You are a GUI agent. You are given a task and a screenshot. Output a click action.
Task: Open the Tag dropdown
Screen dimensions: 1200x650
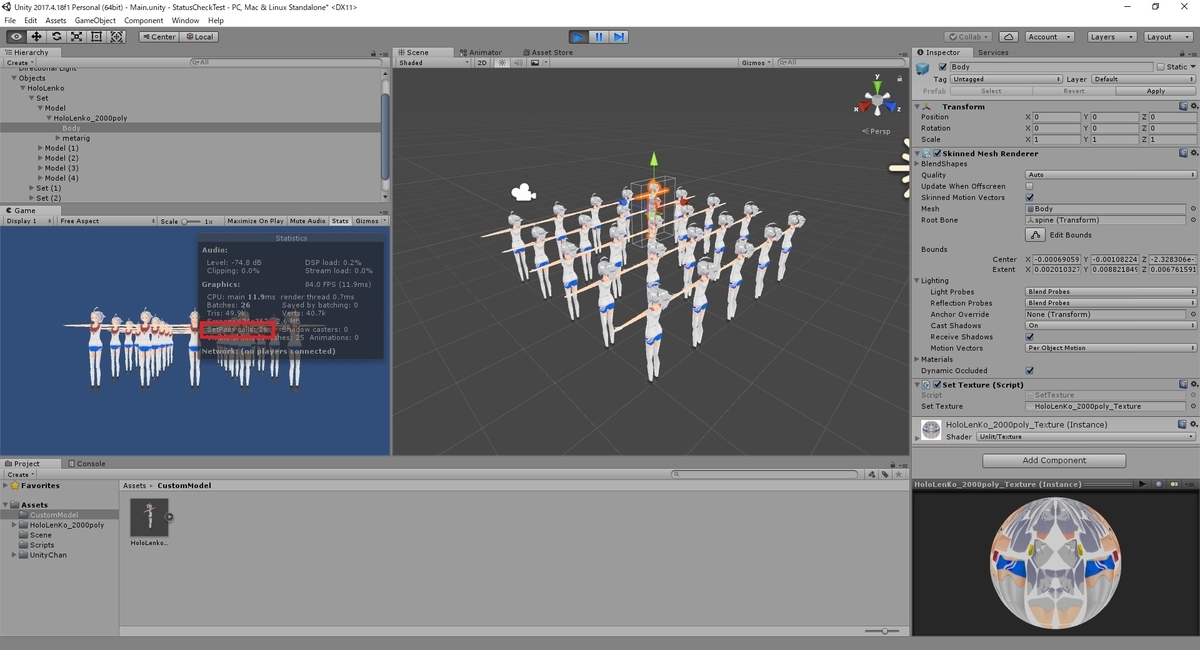tap(1006, 79)
